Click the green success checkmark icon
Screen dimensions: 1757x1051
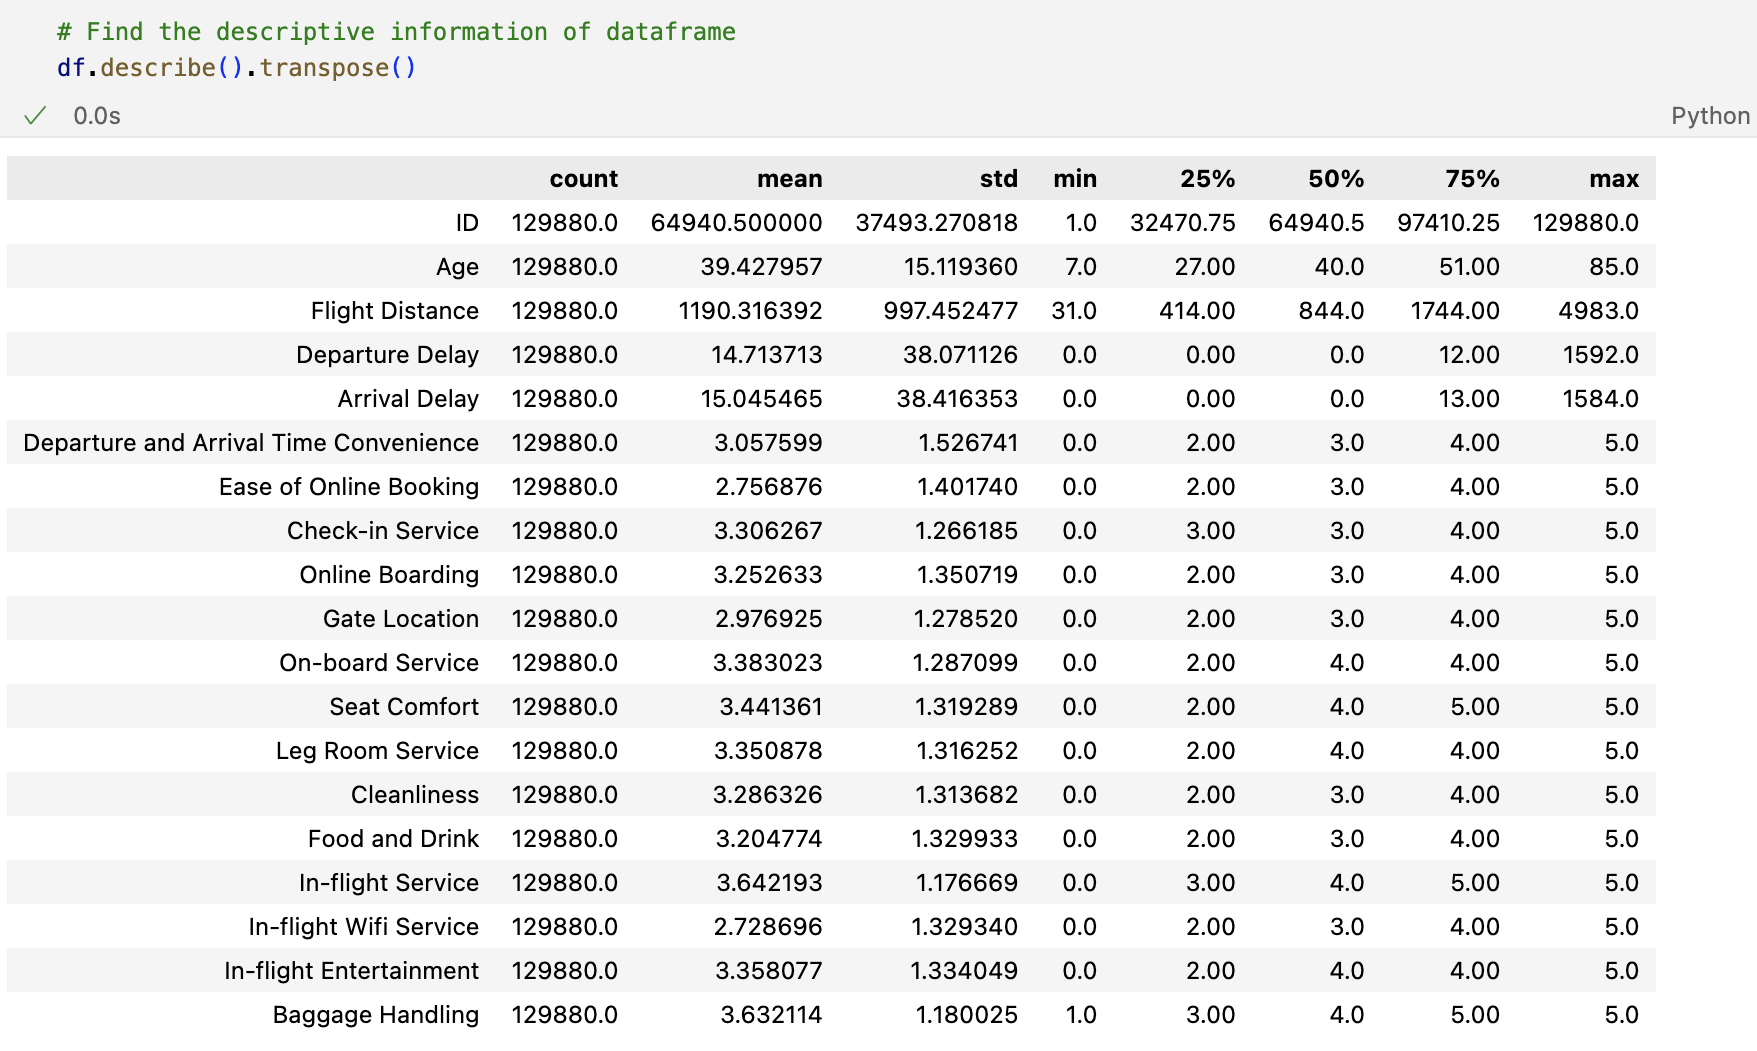coord(35,116)
